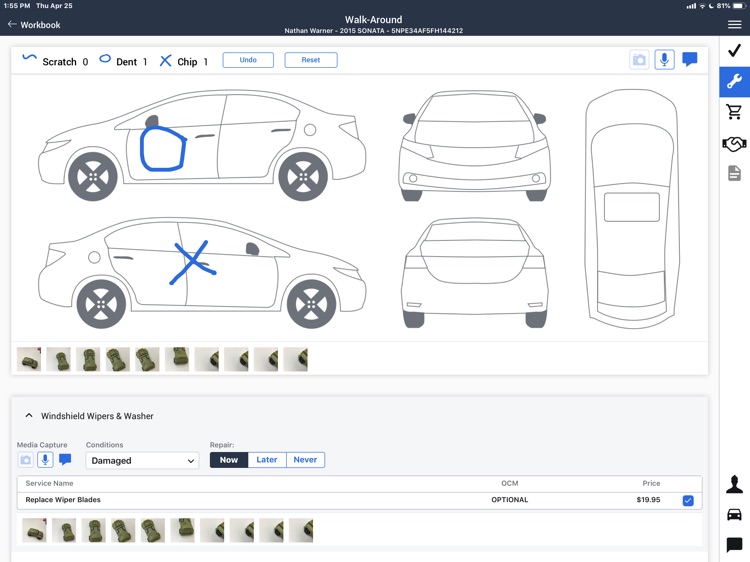Tap microphone in Media Capture section
Viewport: 750px width, 562px height.
tap(45, 460)
